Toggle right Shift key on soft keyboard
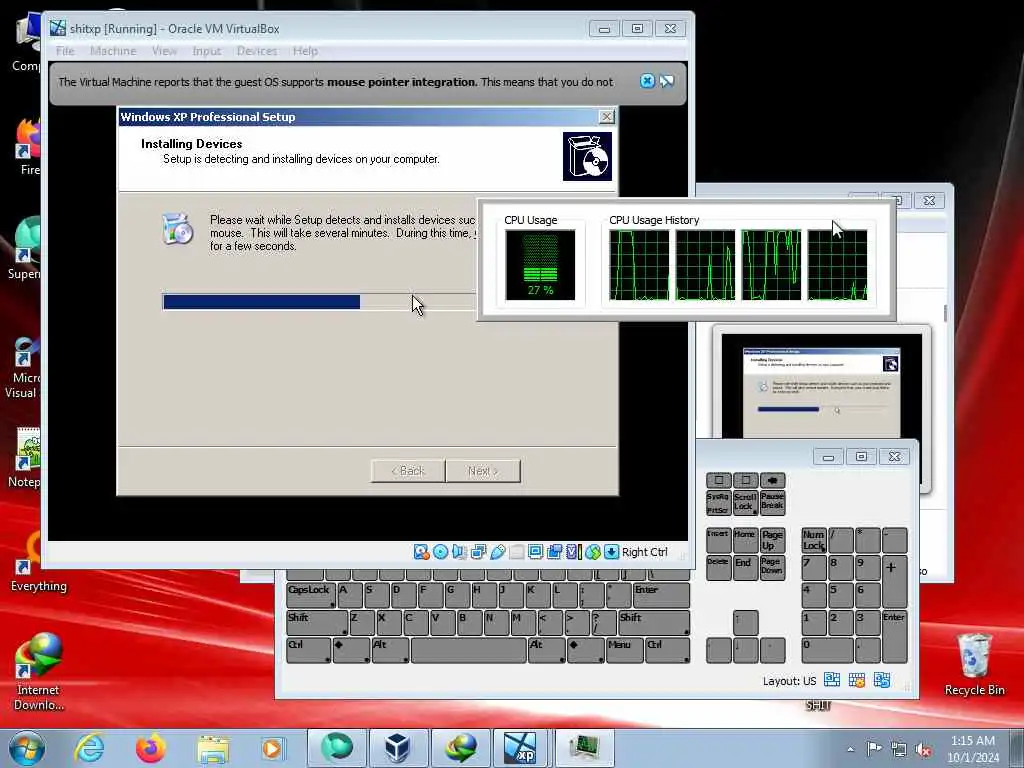 [x=653, y=623]
